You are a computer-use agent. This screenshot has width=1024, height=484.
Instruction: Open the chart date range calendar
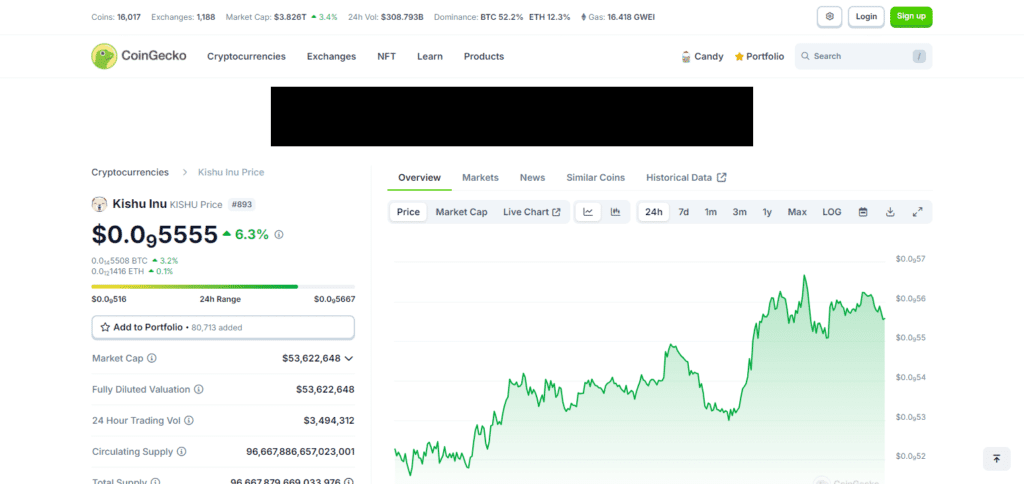(863, 212)
